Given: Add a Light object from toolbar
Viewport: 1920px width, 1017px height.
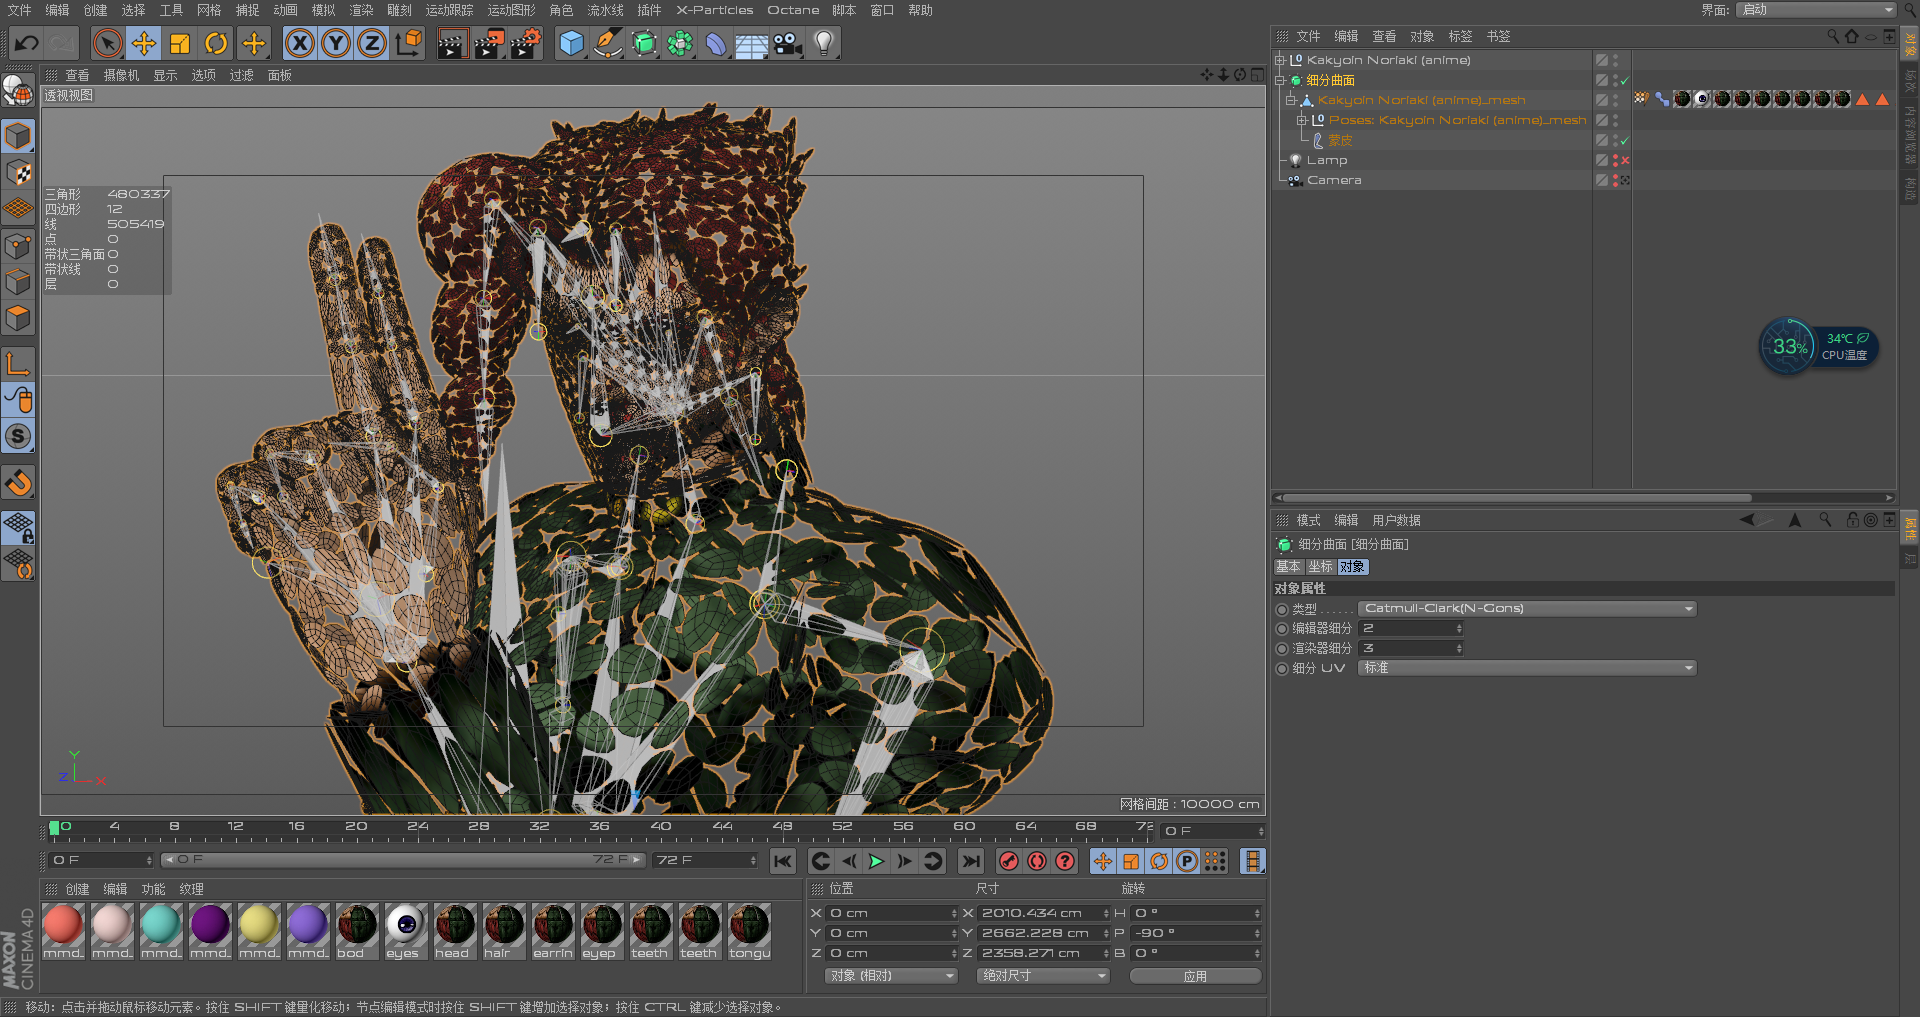Looking at the screenshot, I should coord(824,43).
